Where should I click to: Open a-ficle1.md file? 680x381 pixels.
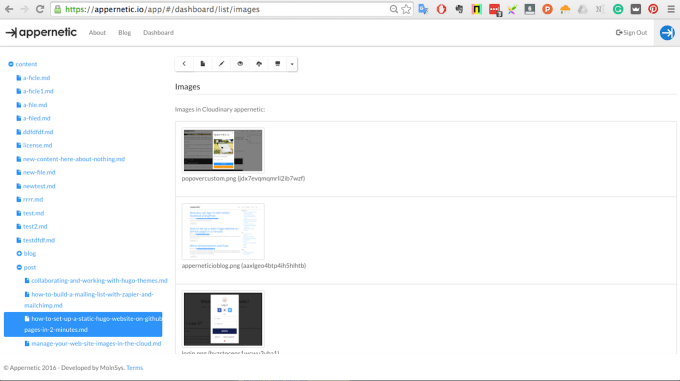click(x=38, y=91)
